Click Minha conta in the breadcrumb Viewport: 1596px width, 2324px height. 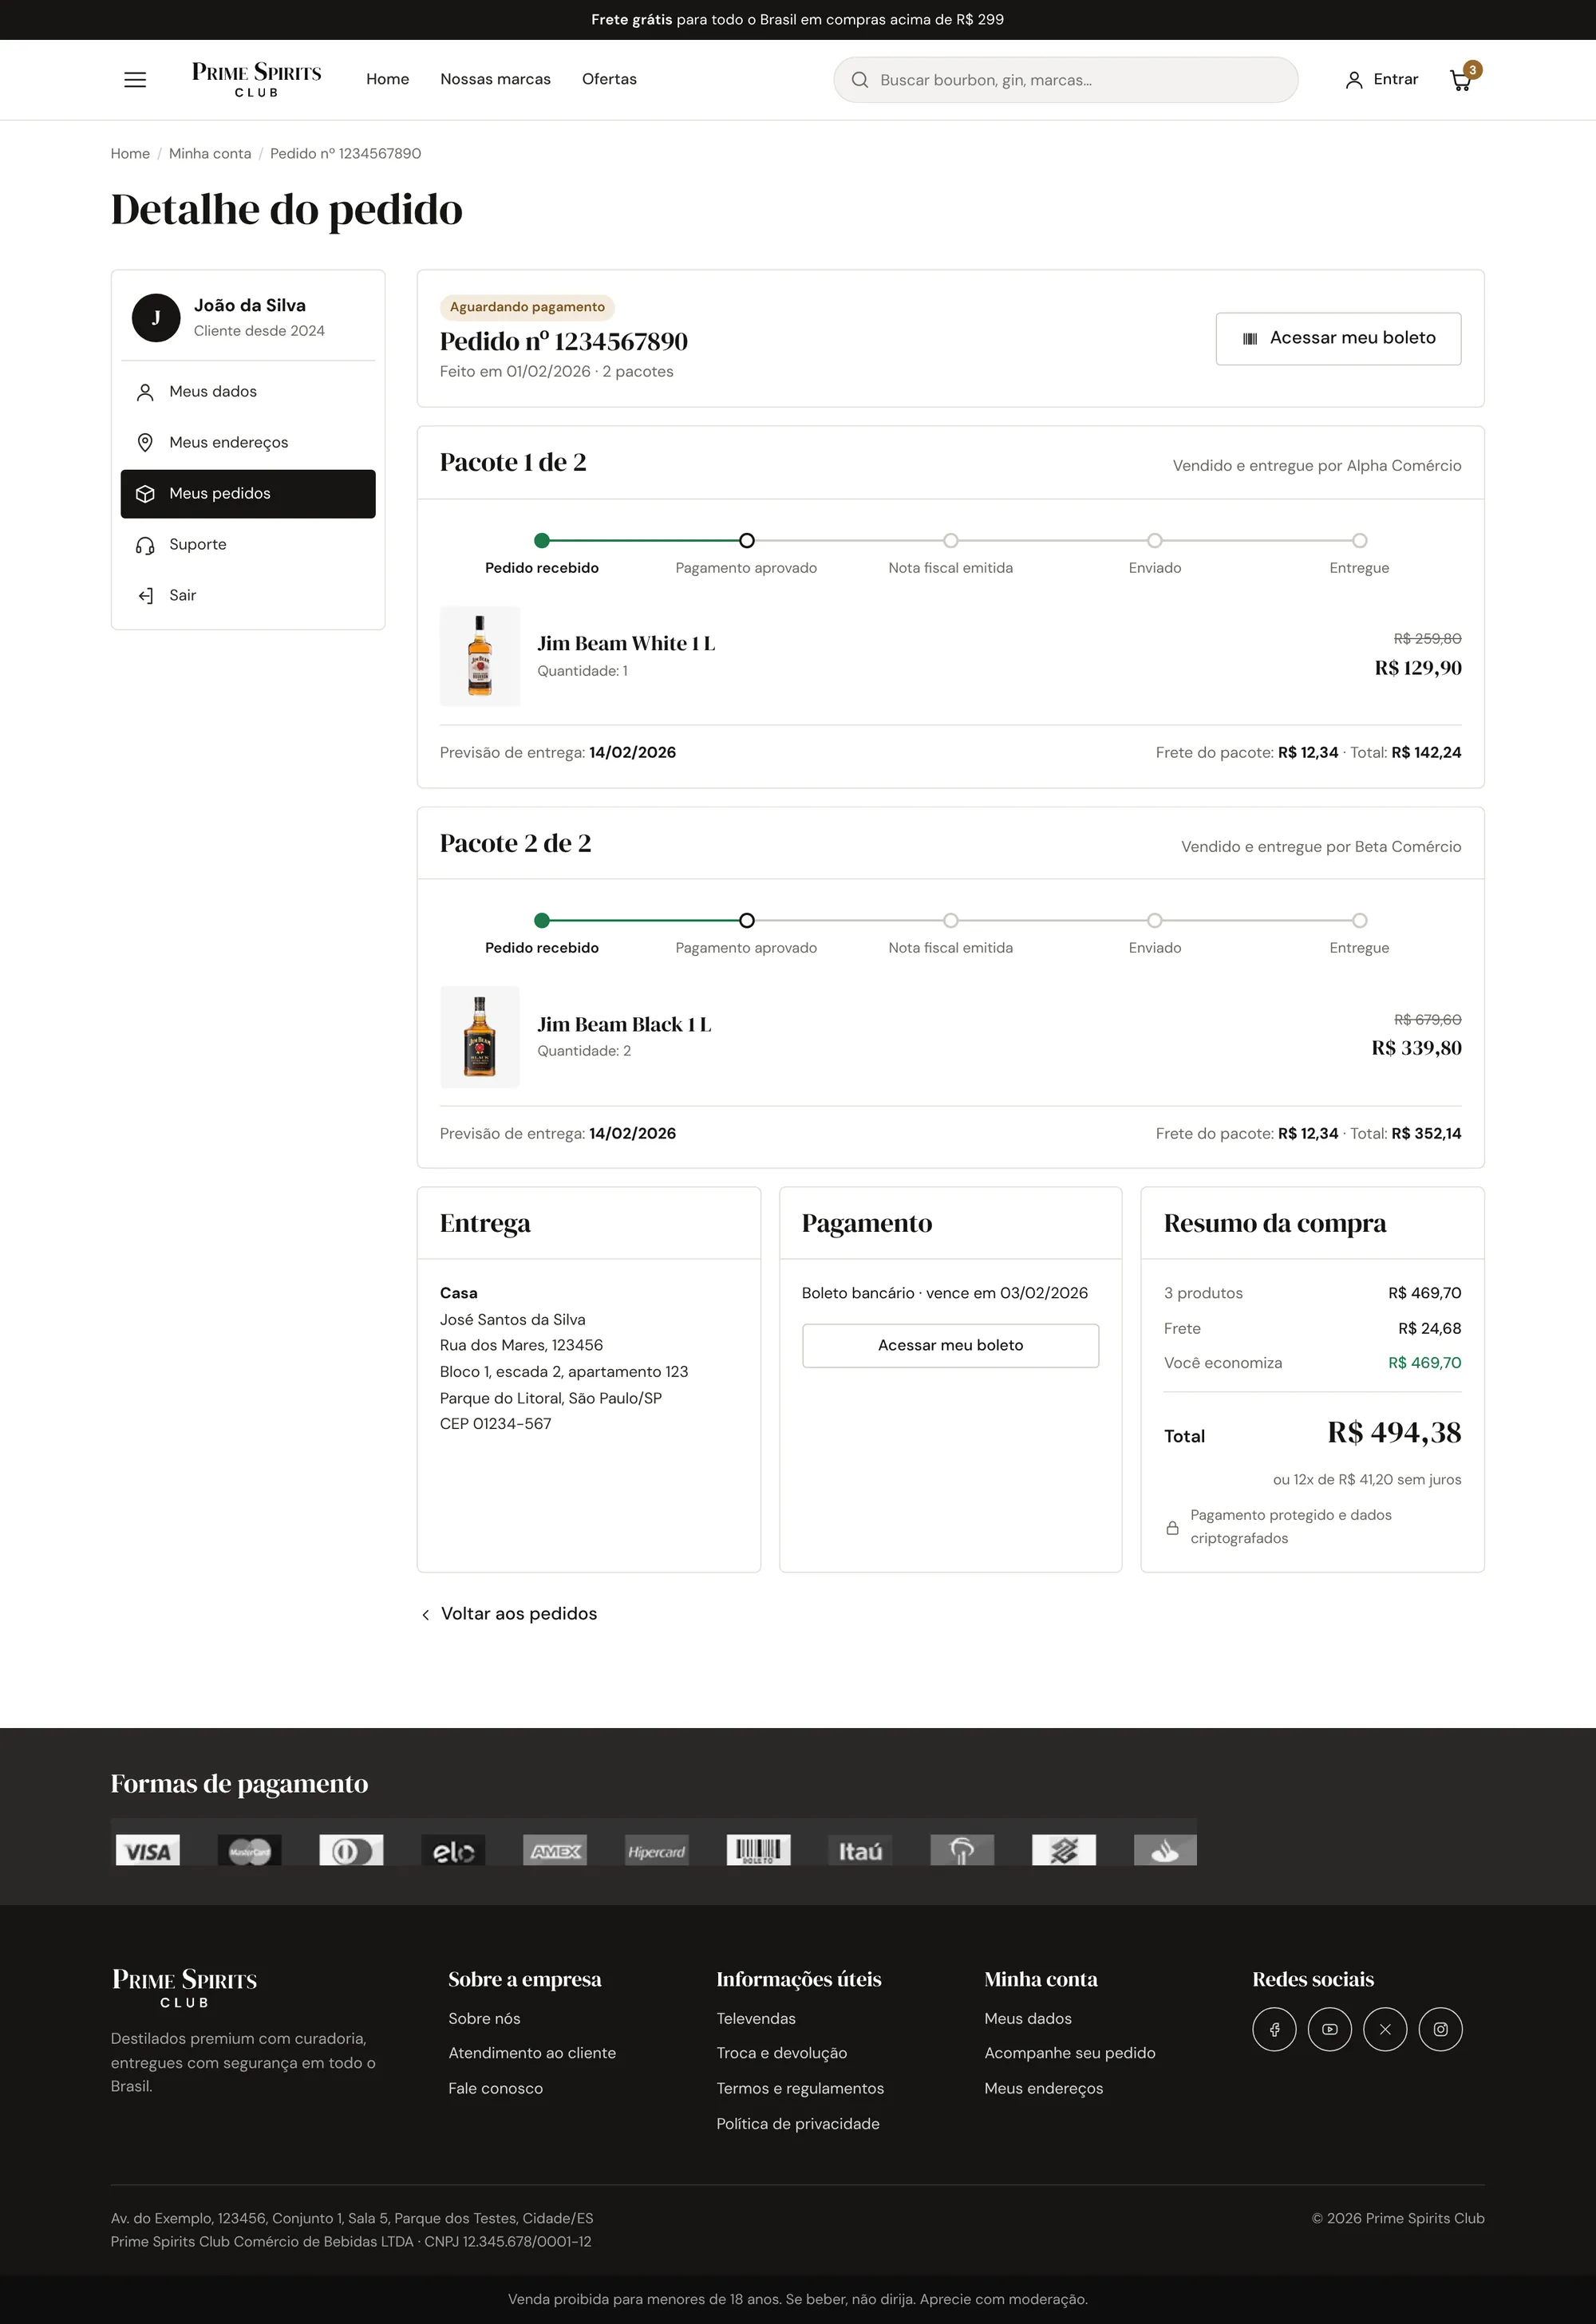click(210, 153)
